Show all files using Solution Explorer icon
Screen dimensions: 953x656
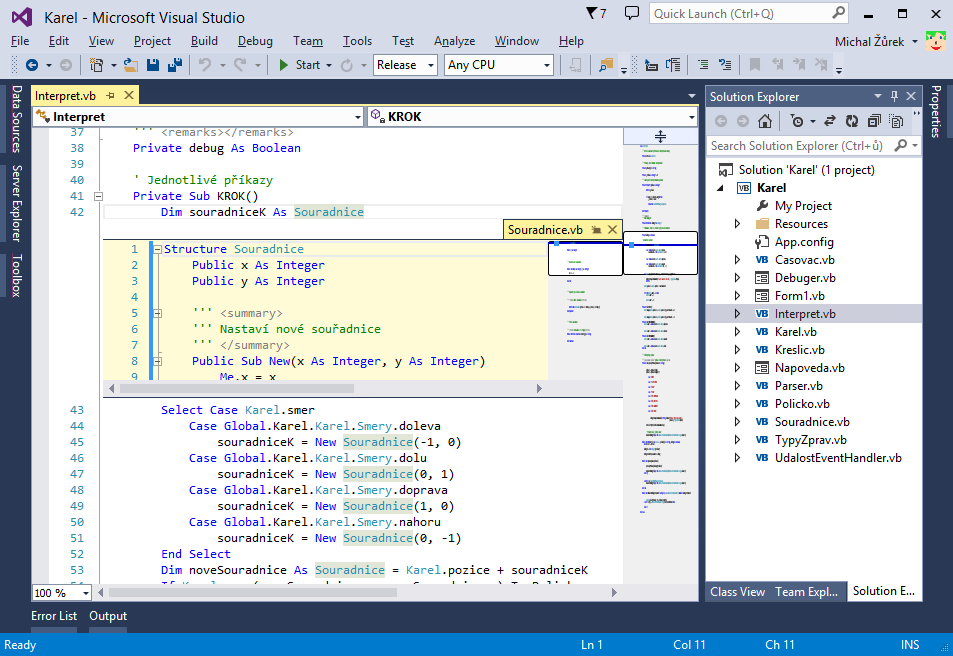tap(897, 120)
